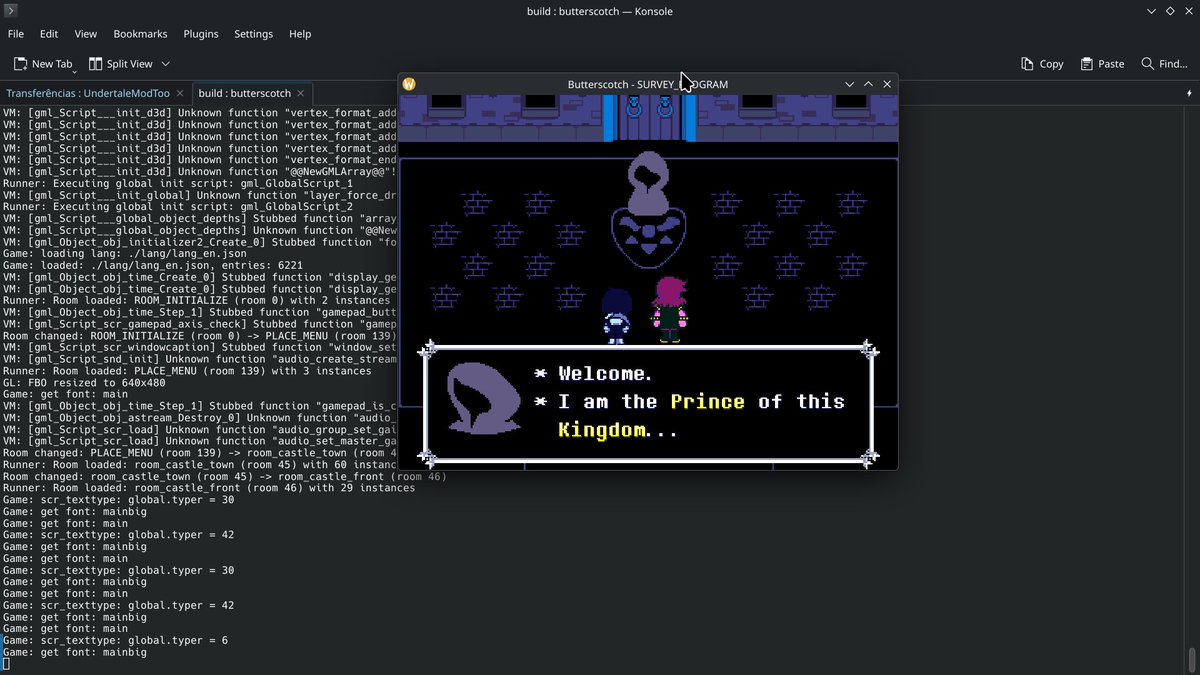Click the yellow word 'Kingdom' in the dialogue
Screen dimensions: 1200x675
[602, 431]
